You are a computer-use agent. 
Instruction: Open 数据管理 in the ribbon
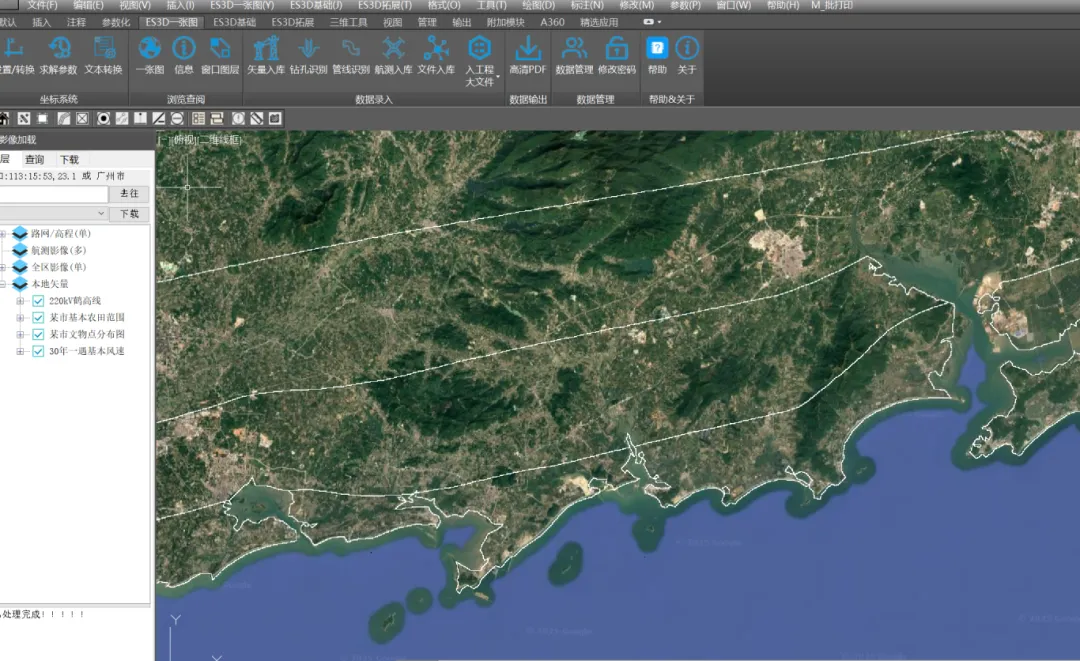(x=574, y=48)
